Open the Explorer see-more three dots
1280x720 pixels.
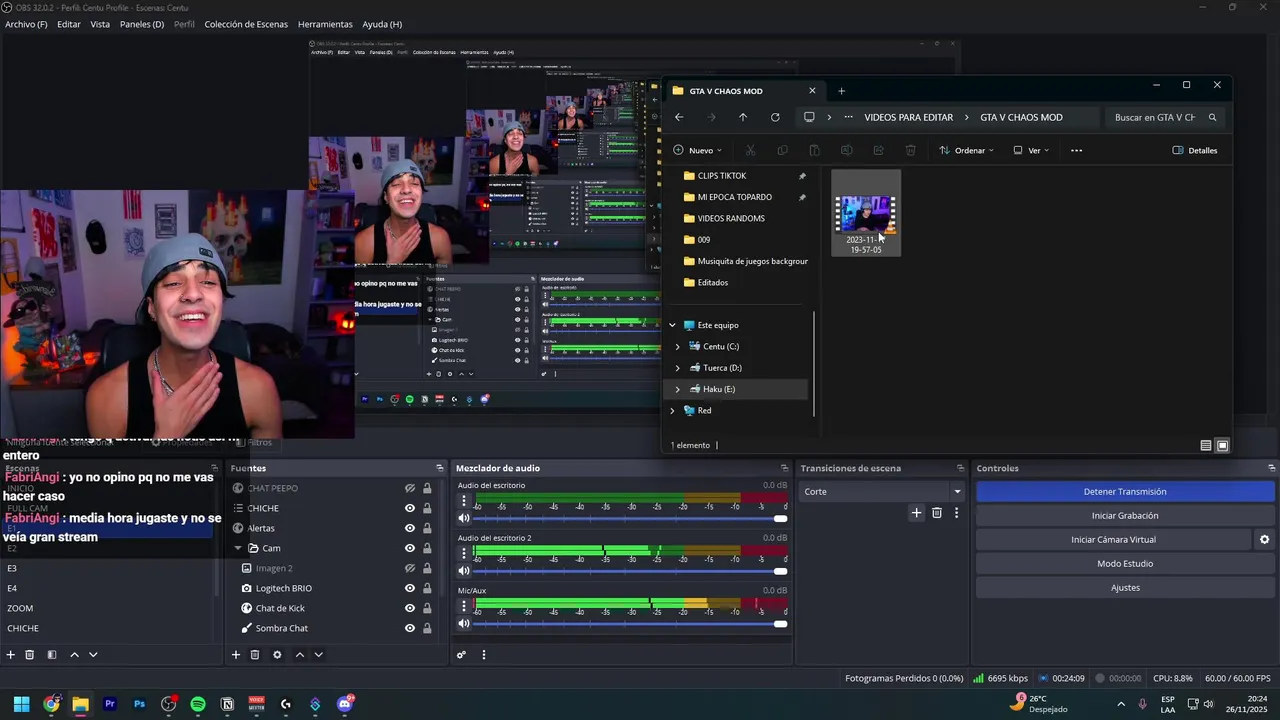pyautogui.click(x=1076, y=151)
